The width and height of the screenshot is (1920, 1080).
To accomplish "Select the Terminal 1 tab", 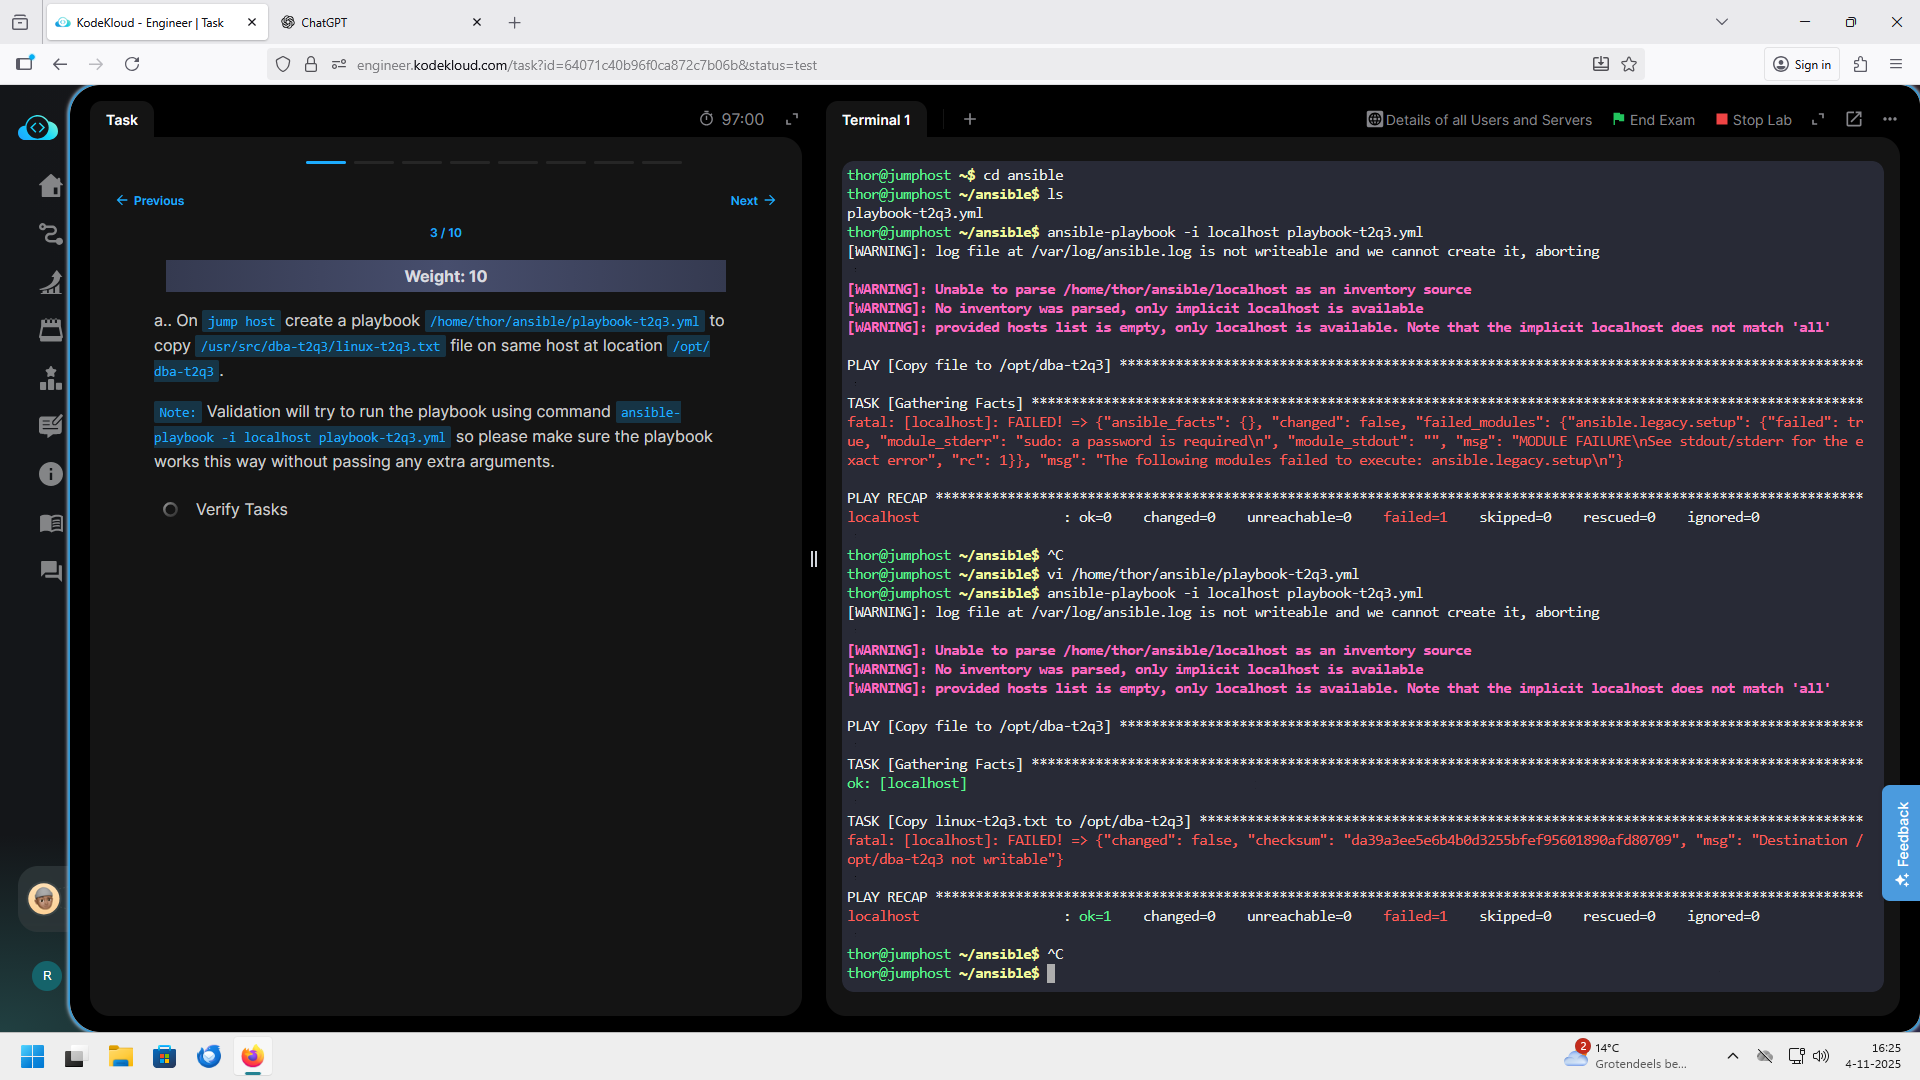I will (x=876, y=120).
